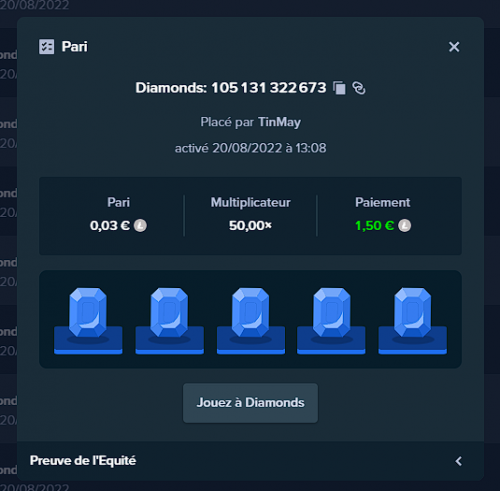Close the Pari dialog
The height and width of the screenshot is (491, 500).
454,47
